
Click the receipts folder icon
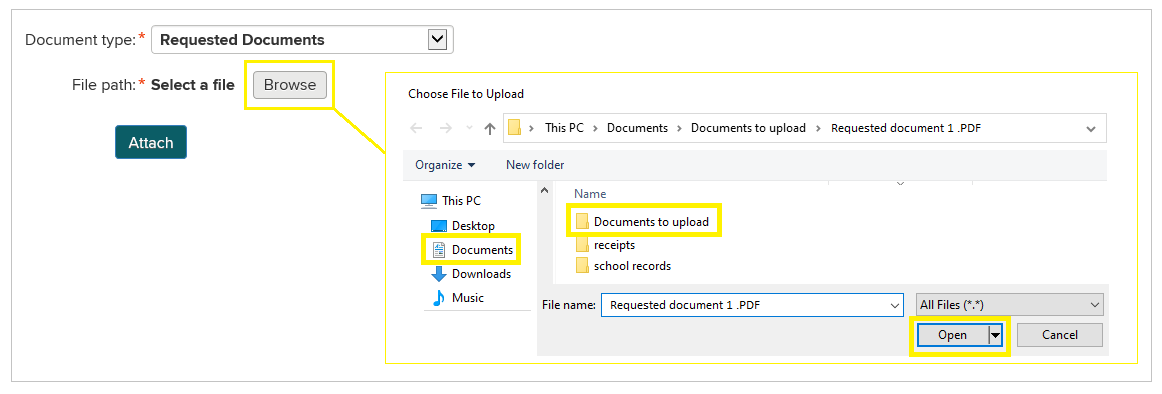coord(582,244)
